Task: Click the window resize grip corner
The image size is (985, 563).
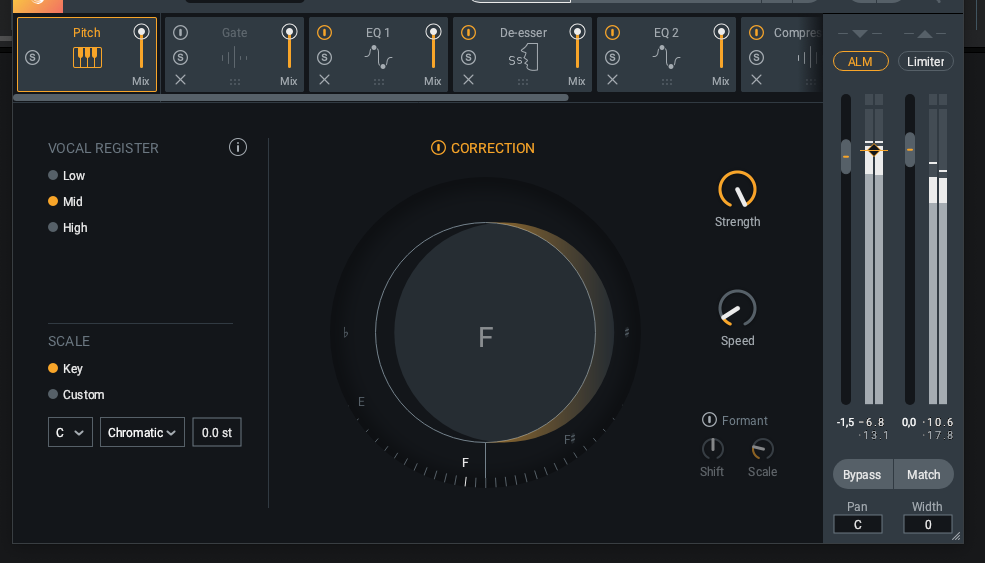Action: (x=956, y=536)
